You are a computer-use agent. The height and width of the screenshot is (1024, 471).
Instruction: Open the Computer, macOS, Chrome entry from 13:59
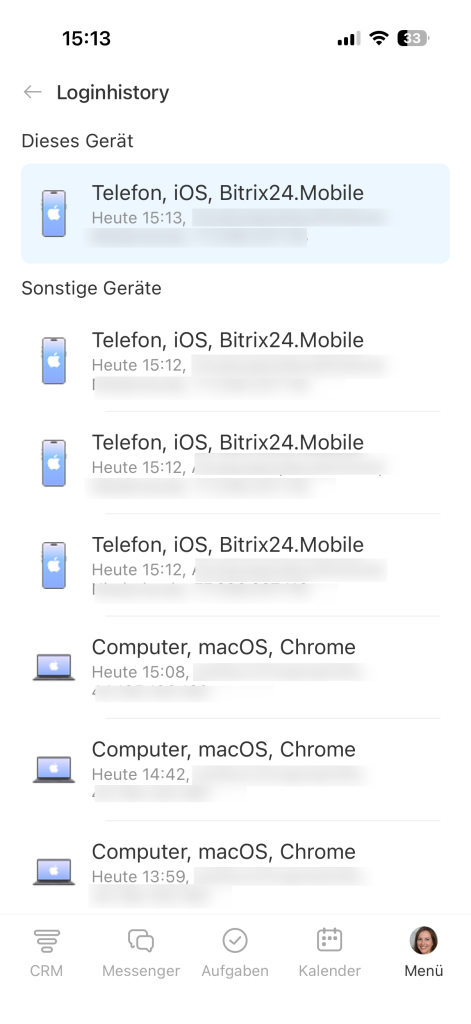tap(235, 869)
